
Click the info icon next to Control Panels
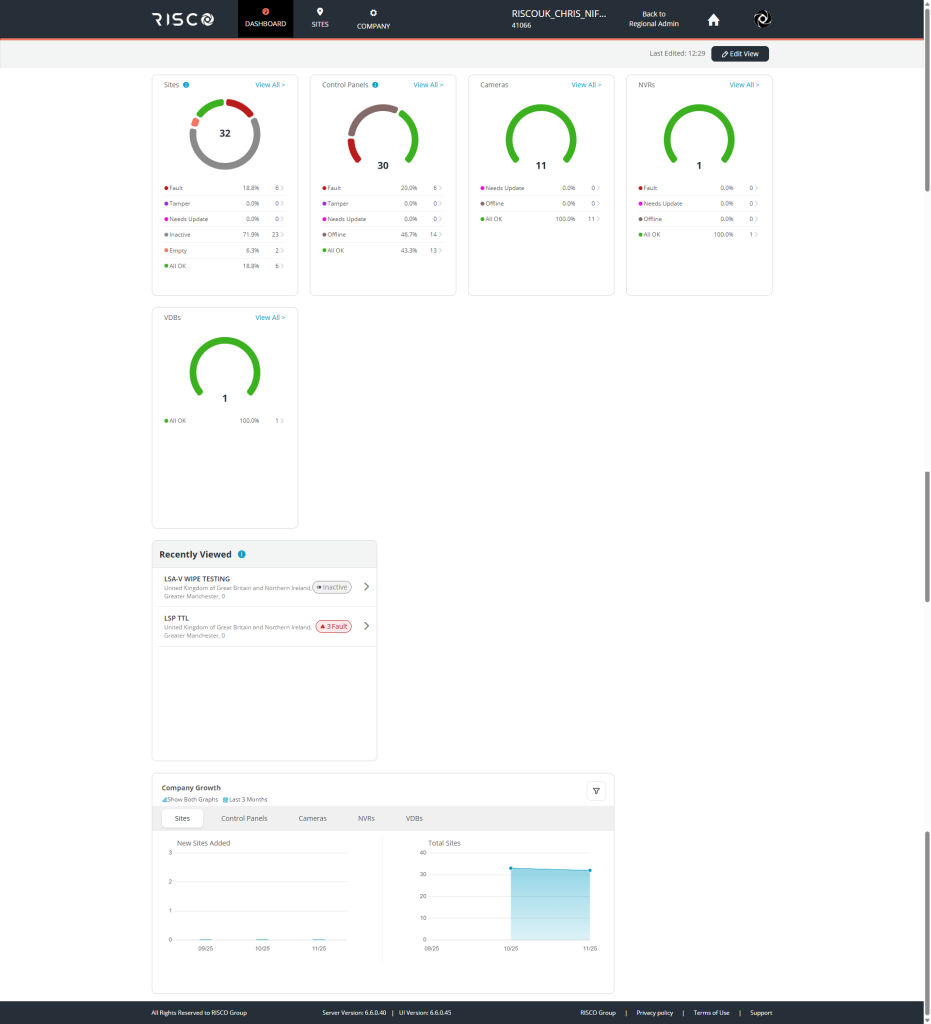pyautogui.click(x=373, y=85)
